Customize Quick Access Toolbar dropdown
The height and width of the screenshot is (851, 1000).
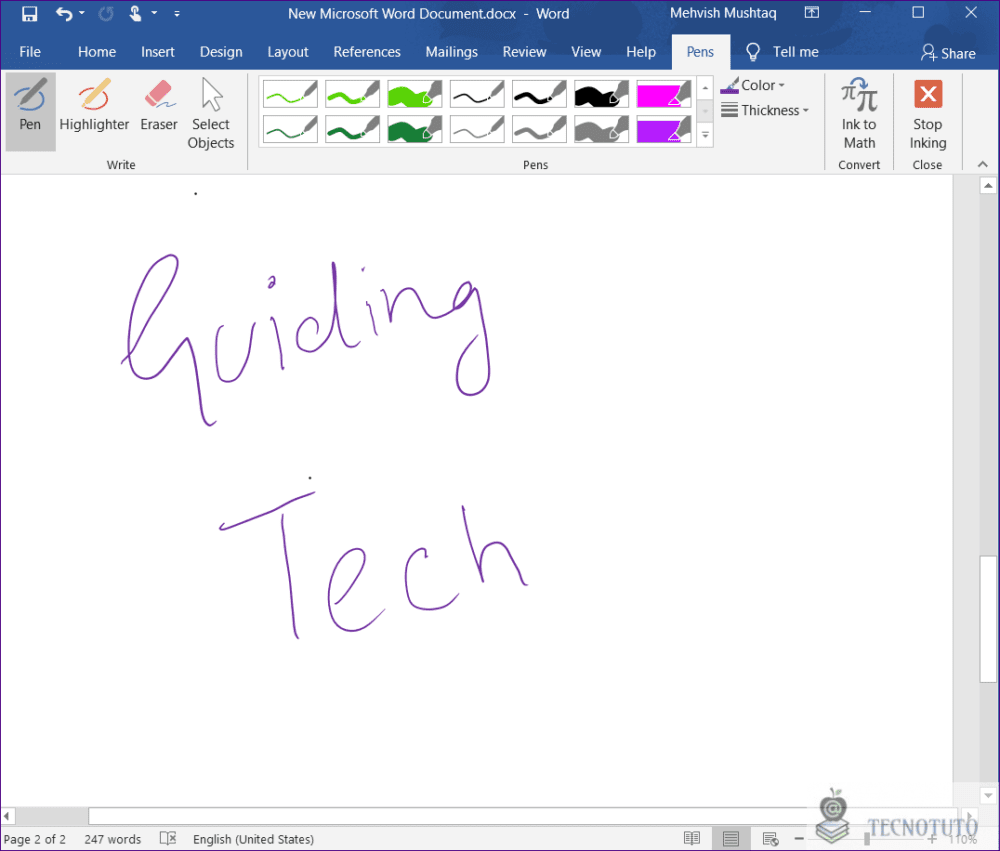[x=177, y=13]
